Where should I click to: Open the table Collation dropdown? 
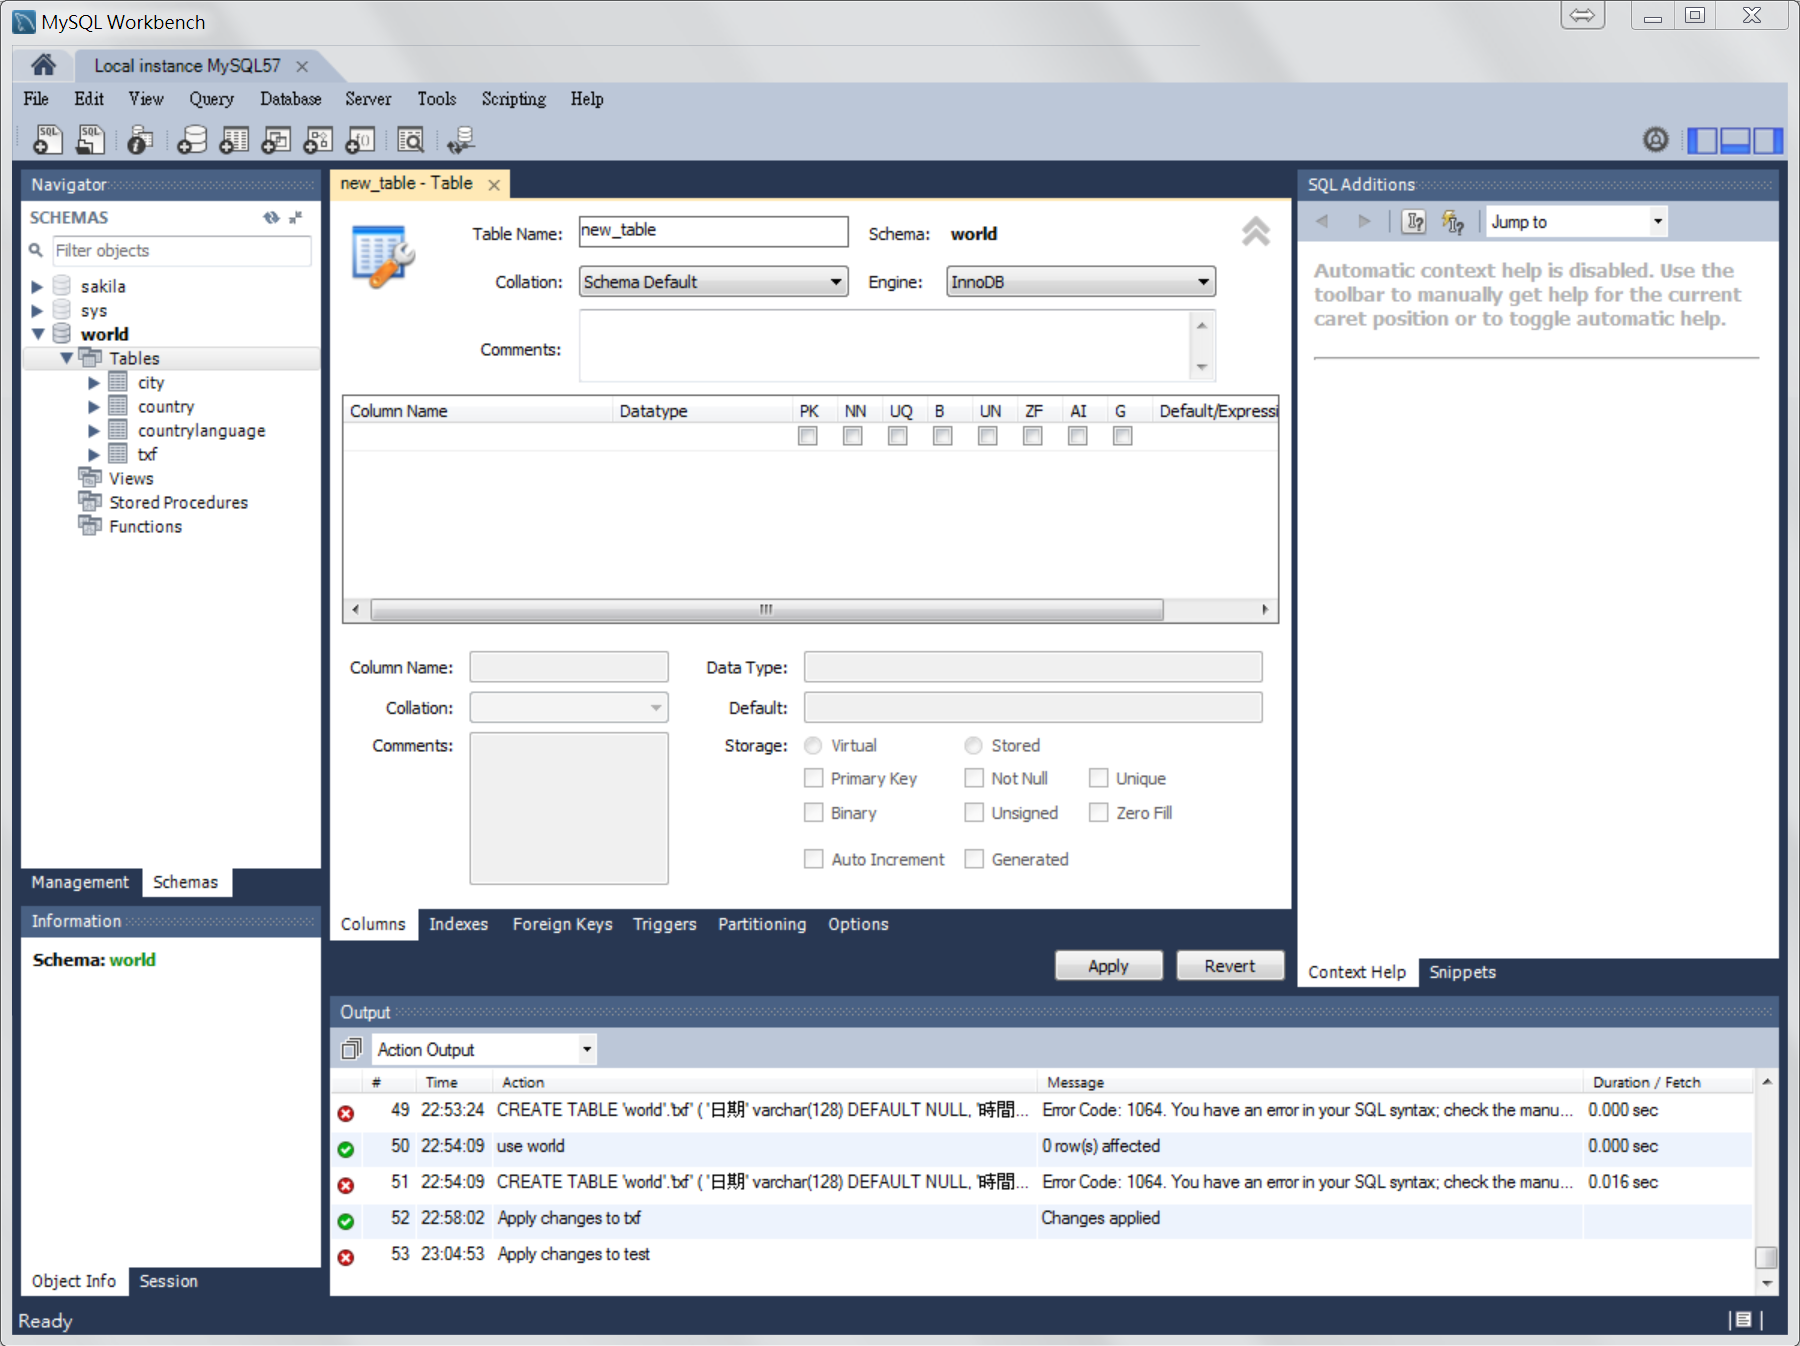pos(714,282)
